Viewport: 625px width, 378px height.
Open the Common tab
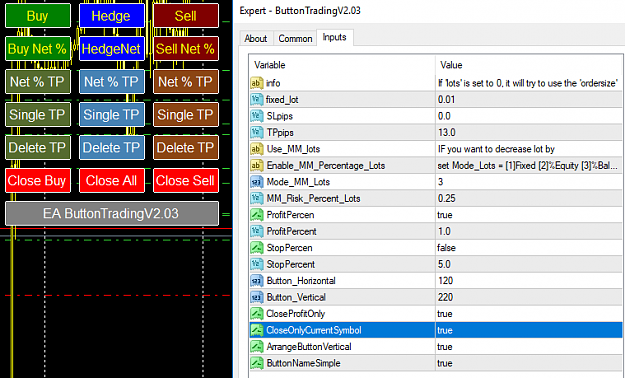(x=295, y=39)
